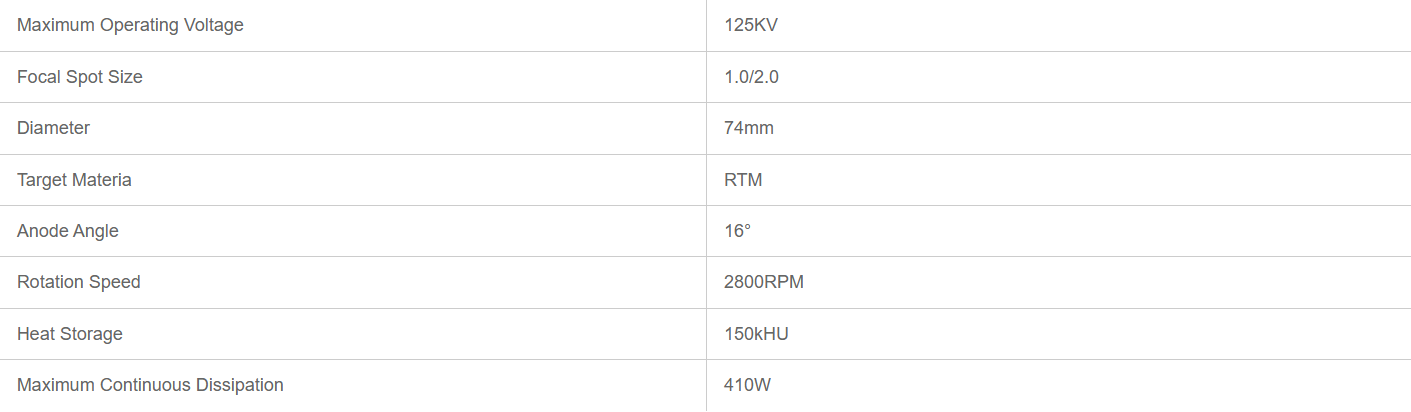The height and width of the screenshot is (412, 1411).
Task: Click the Target Materia label
Action: 74,180
